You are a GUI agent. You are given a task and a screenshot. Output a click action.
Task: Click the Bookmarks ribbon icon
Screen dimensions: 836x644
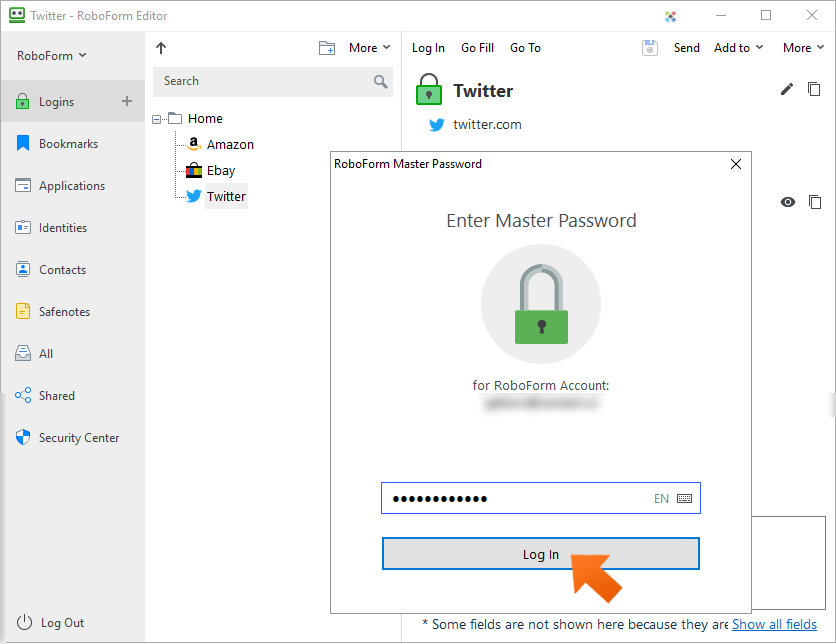click(23, 143)
